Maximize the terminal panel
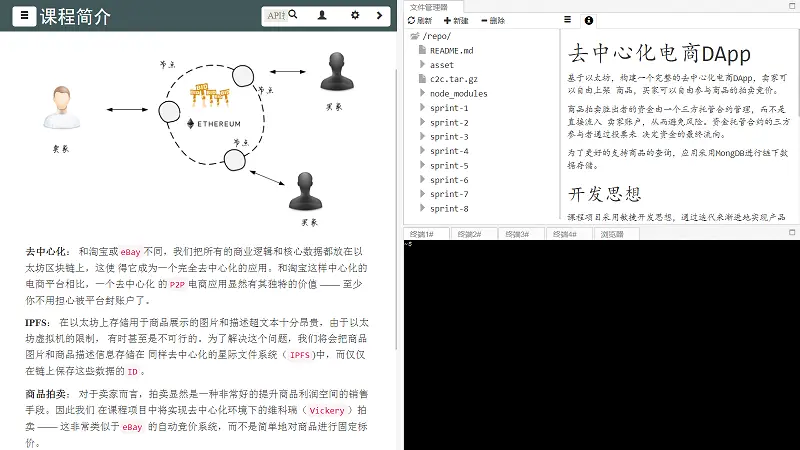 (x=792, y=233)
